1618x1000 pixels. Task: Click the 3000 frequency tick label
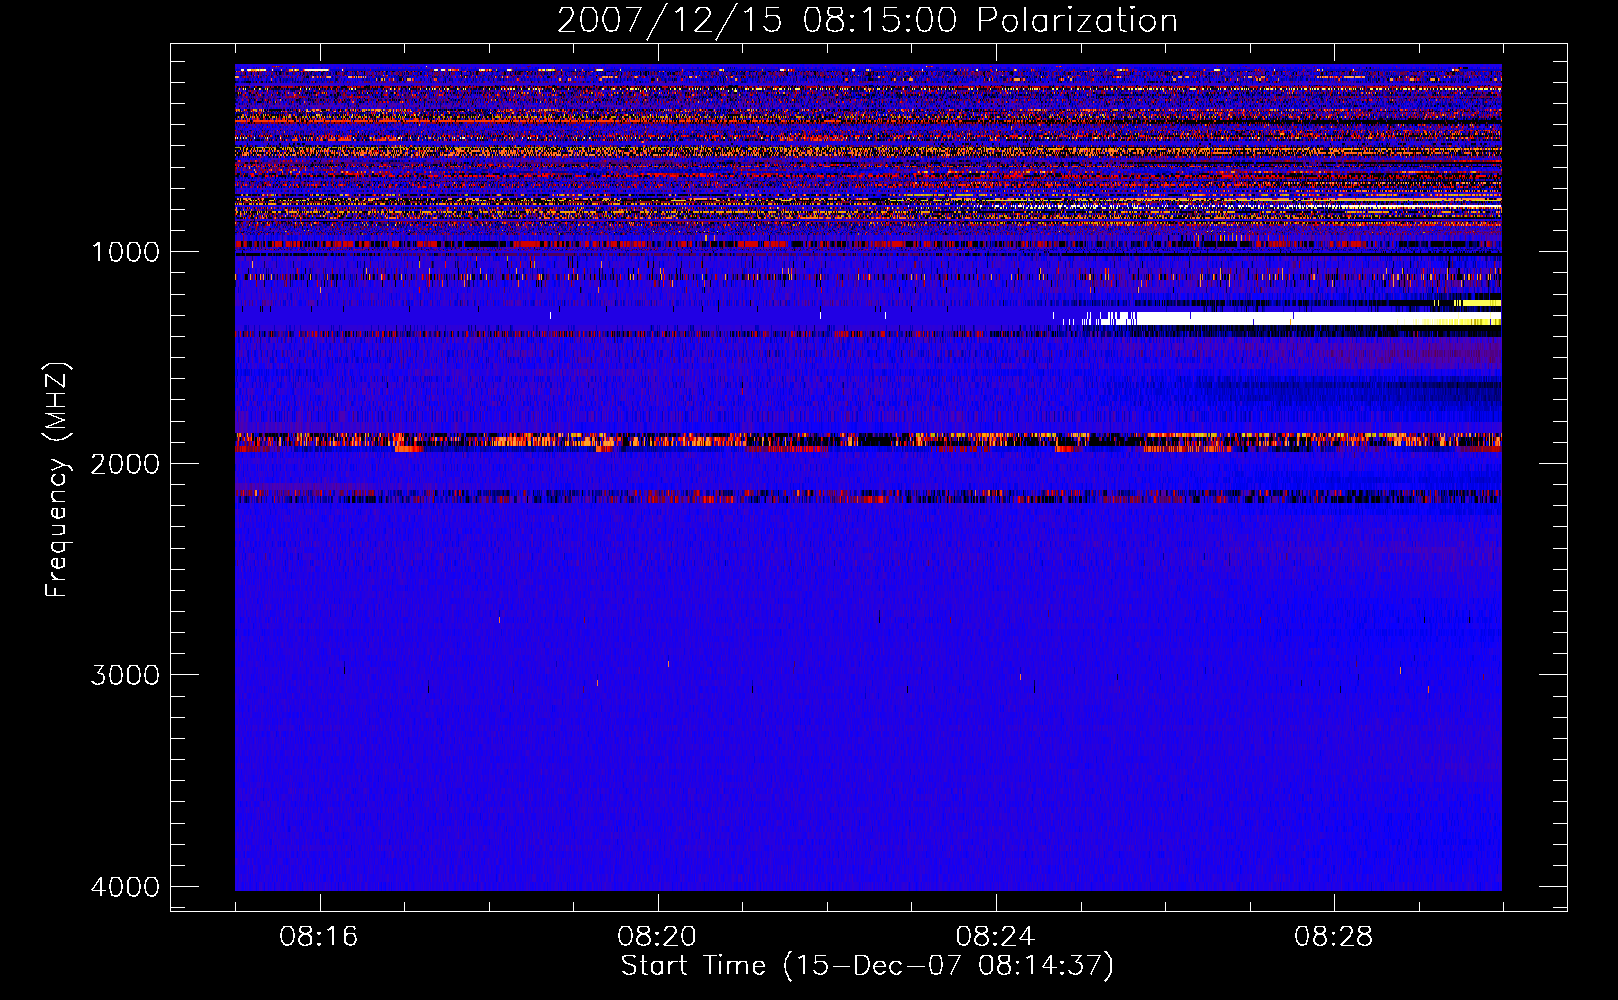pyautogui.click(x=125, y=675)
